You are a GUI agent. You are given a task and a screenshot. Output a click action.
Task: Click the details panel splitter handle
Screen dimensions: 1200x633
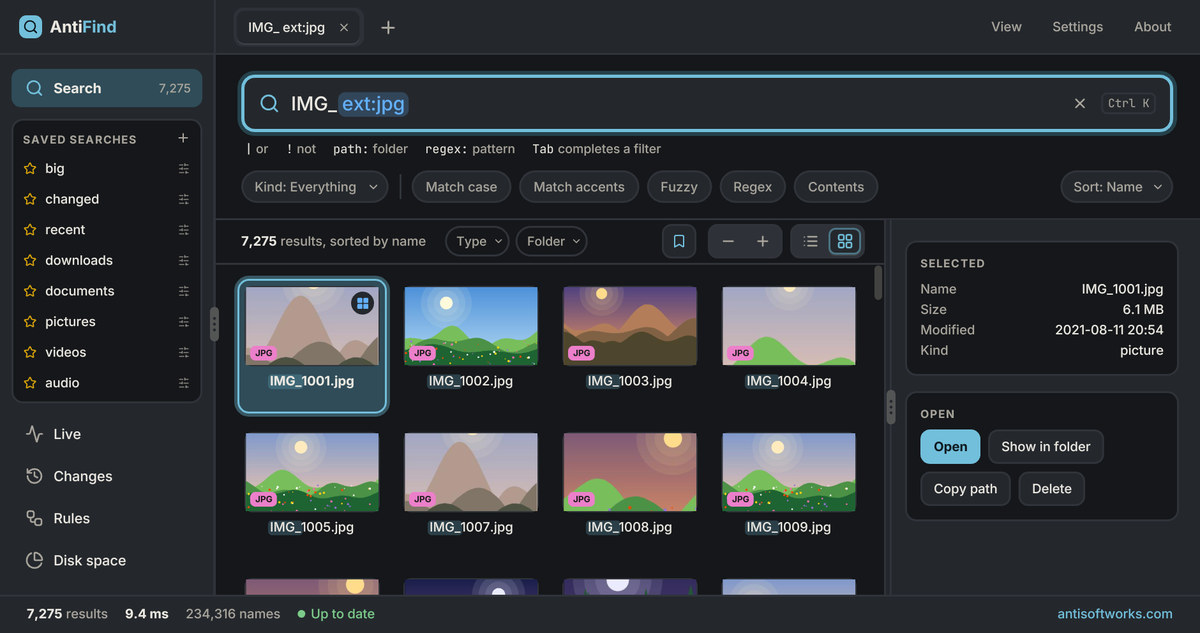tap(890, 406)
